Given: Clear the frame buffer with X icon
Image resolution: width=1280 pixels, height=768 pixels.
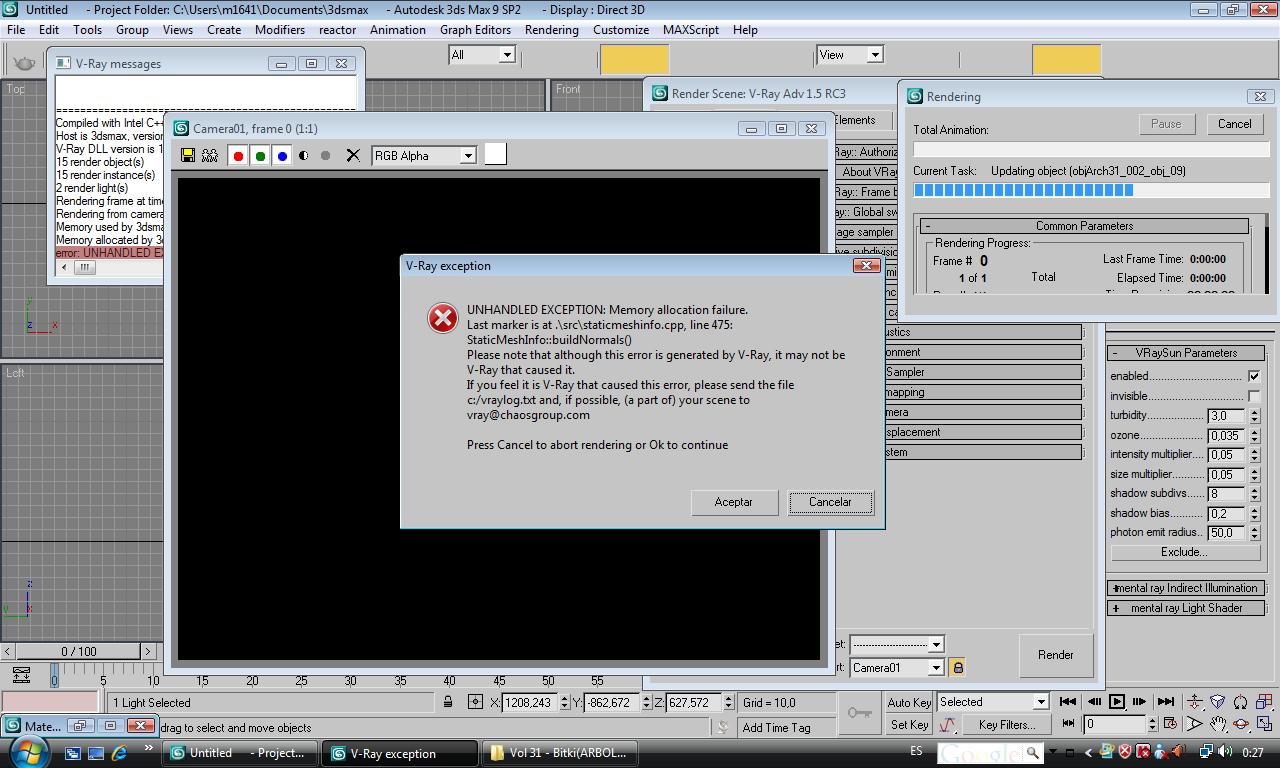Looking at the screenshot, I should [352, 155].
